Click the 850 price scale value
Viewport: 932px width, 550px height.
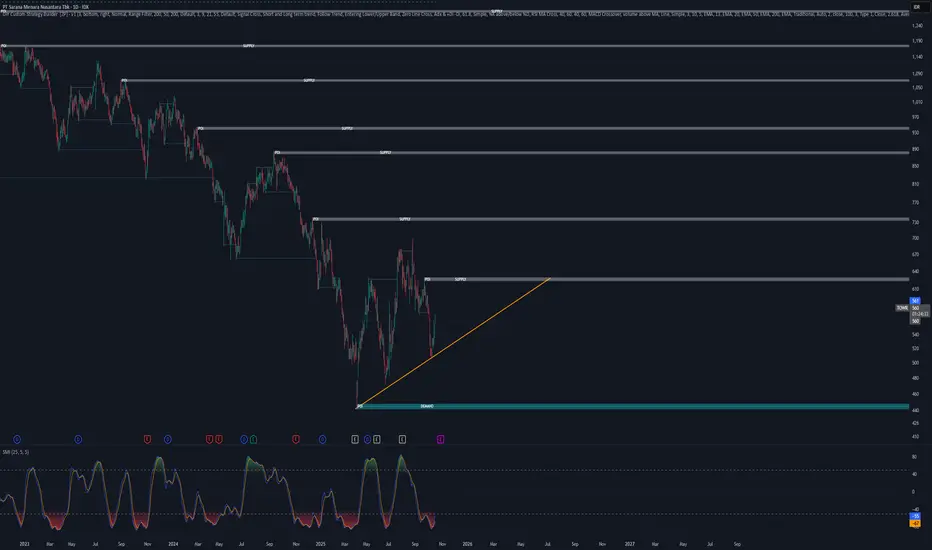915,166
